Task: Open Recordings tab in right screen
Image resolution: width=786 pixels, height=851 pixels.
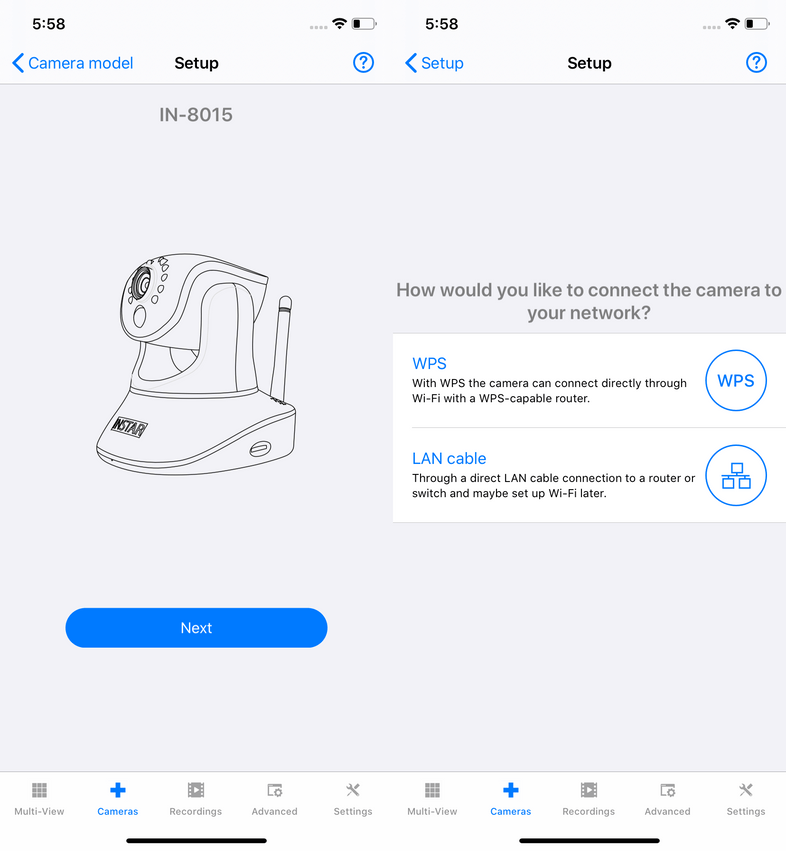Action: (588, 799)
